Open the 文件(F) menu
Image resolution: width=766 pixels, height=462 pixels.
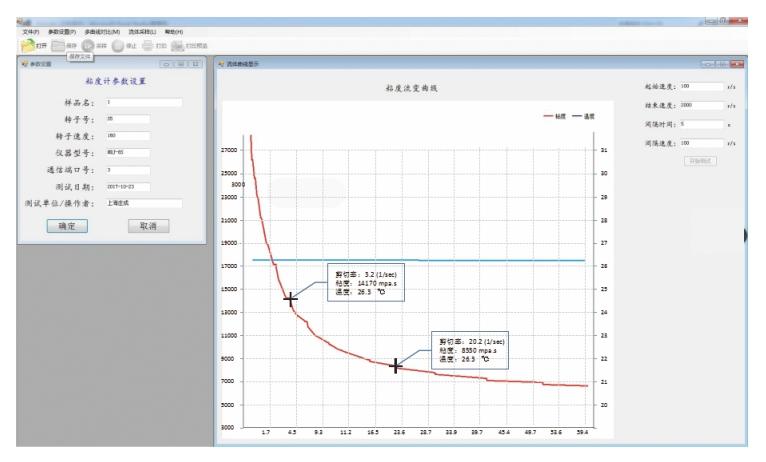(x=30, y=32)
